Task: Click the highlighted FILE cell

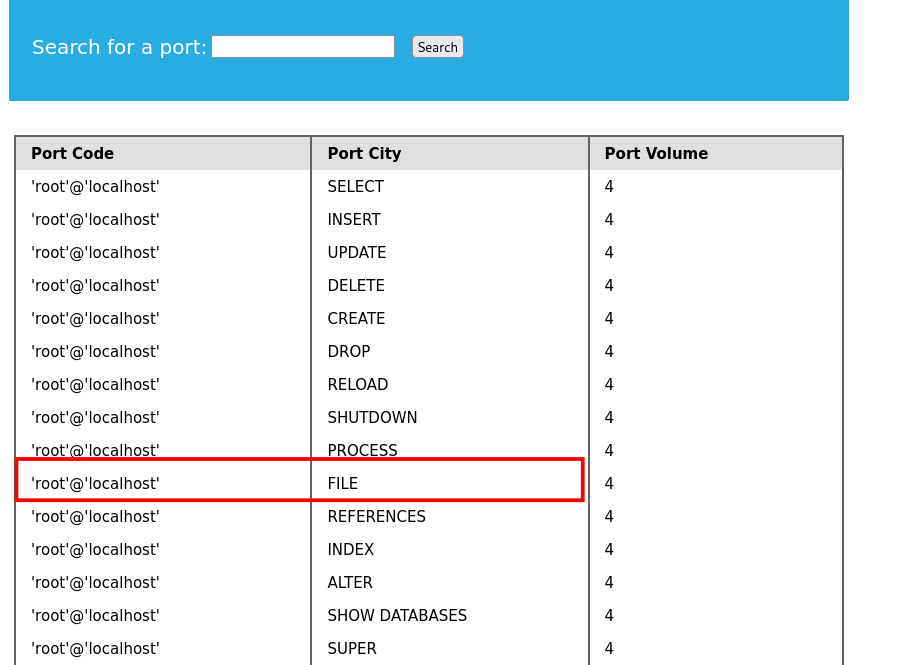Action: [343, 484]
